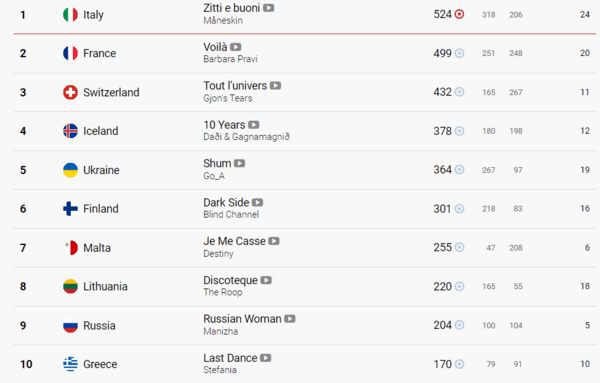Select the points circle next to 364
This screenshot has height=383, width=600.
[459, 169]
